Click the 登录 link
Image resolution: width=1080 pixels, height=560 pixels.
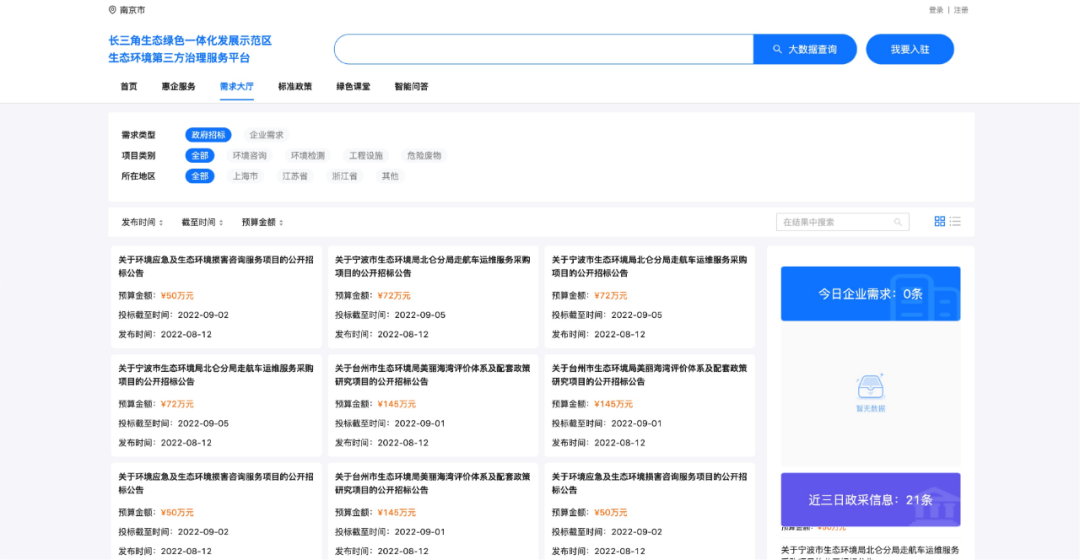(x=936, y=10)
